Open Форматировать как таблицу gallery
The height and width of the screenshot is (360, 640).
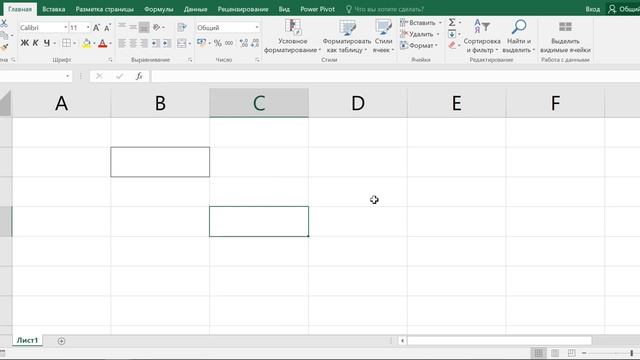point(347,36)
